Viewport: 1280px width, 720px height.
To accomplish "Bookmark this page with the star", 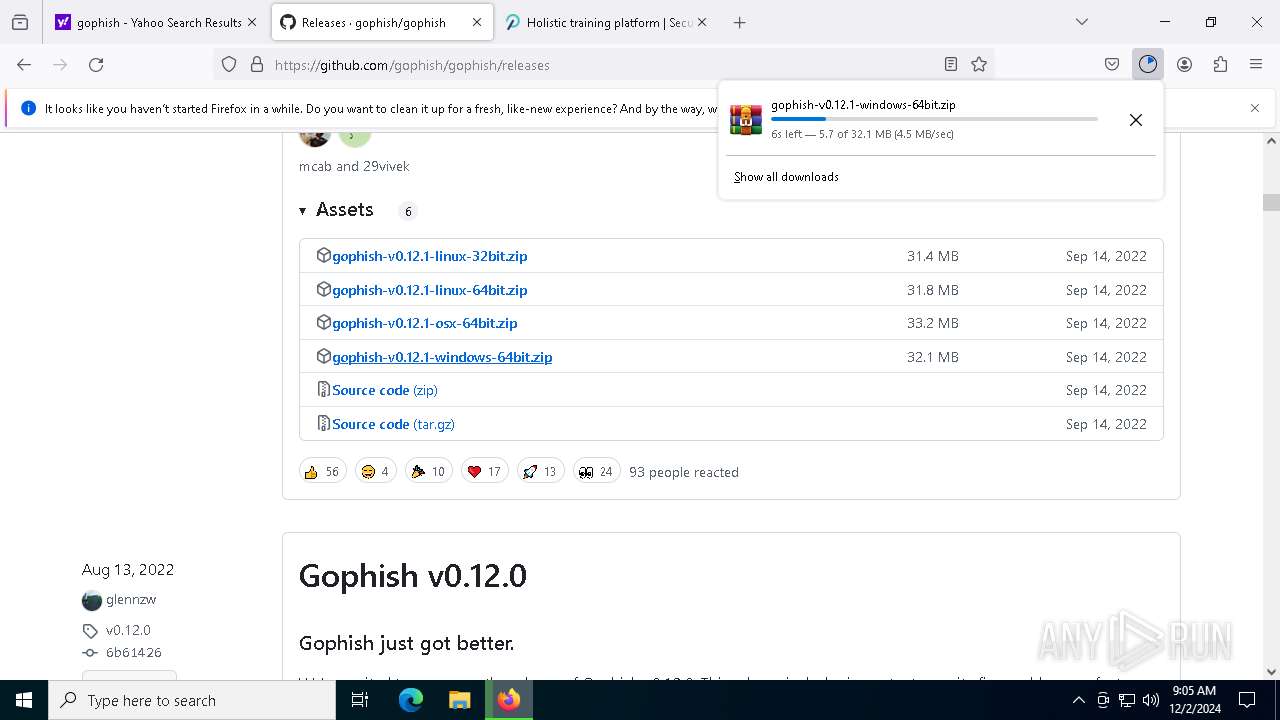I will coord(979,64).
